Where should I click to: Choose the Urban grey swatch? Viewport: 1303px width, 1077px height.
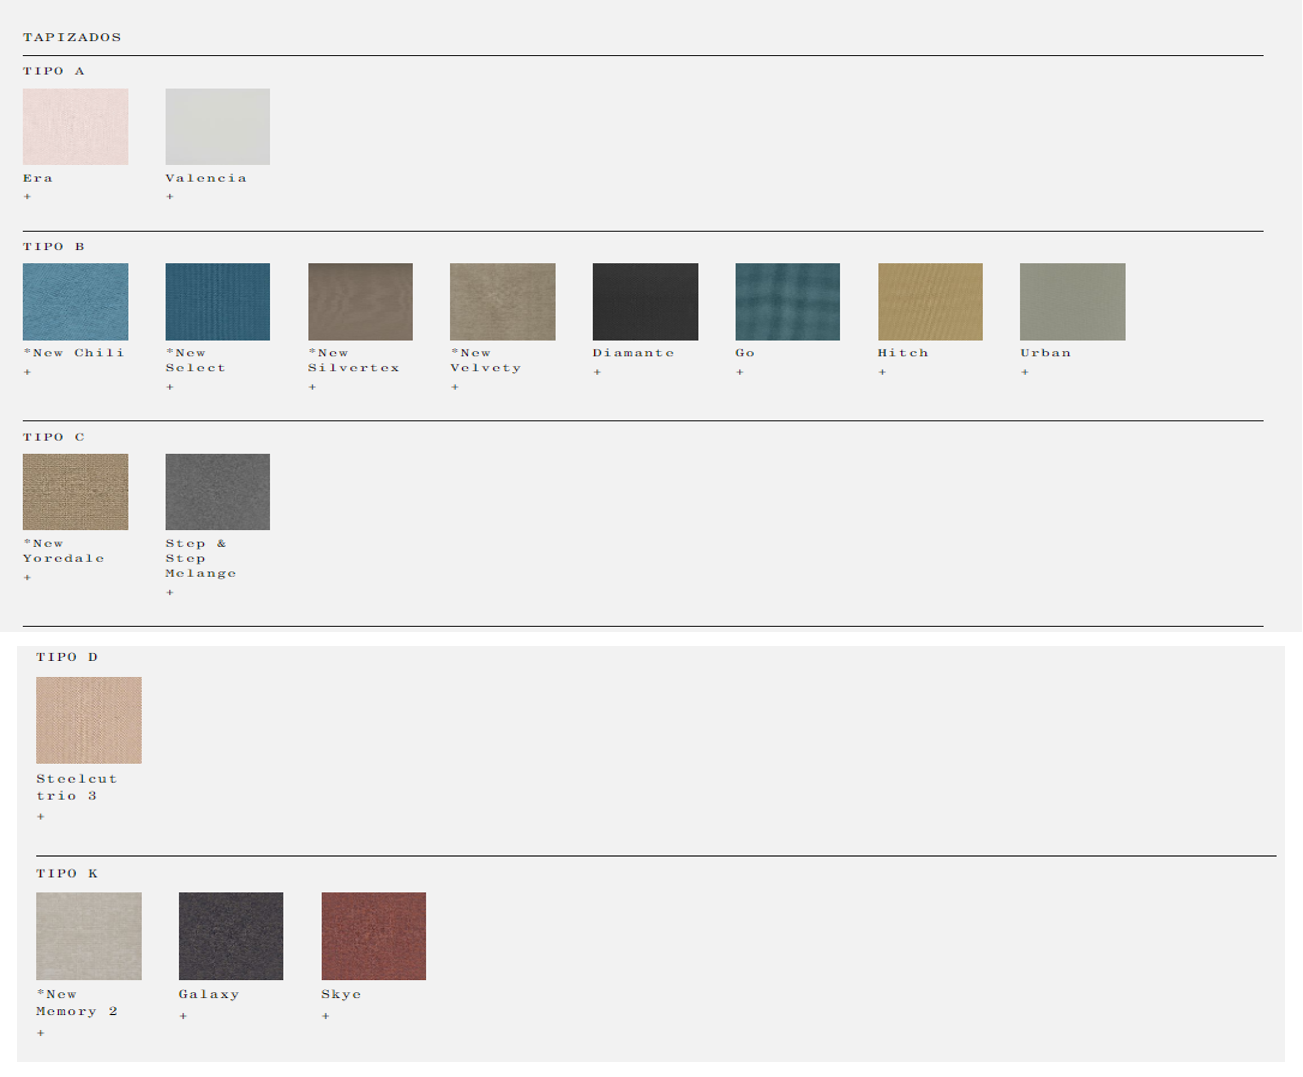pyautogui.click(x=1072, y=302)
